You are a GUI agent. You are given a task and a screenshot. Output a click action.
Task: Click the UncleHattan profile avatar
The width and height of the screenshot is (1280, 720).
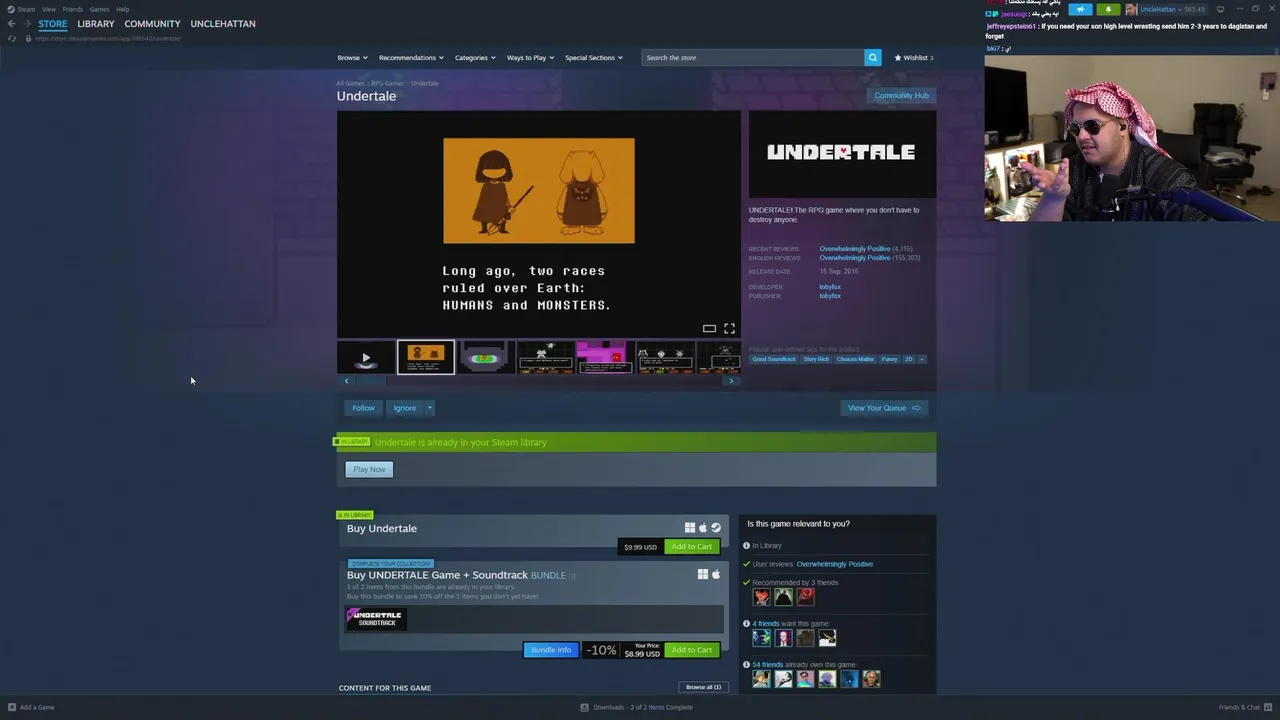1131,9
